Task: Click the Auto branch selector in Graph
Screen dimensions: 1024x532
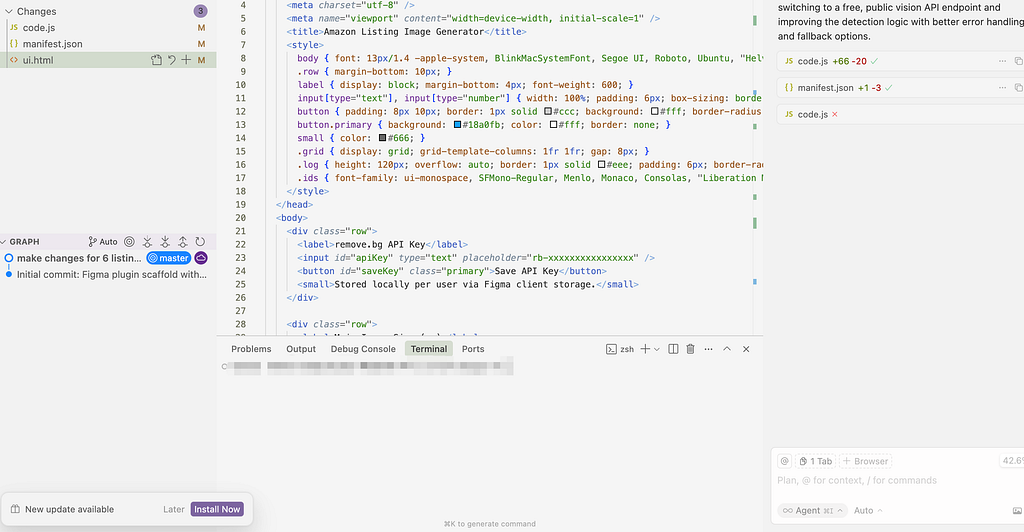Action: [103, 242]
